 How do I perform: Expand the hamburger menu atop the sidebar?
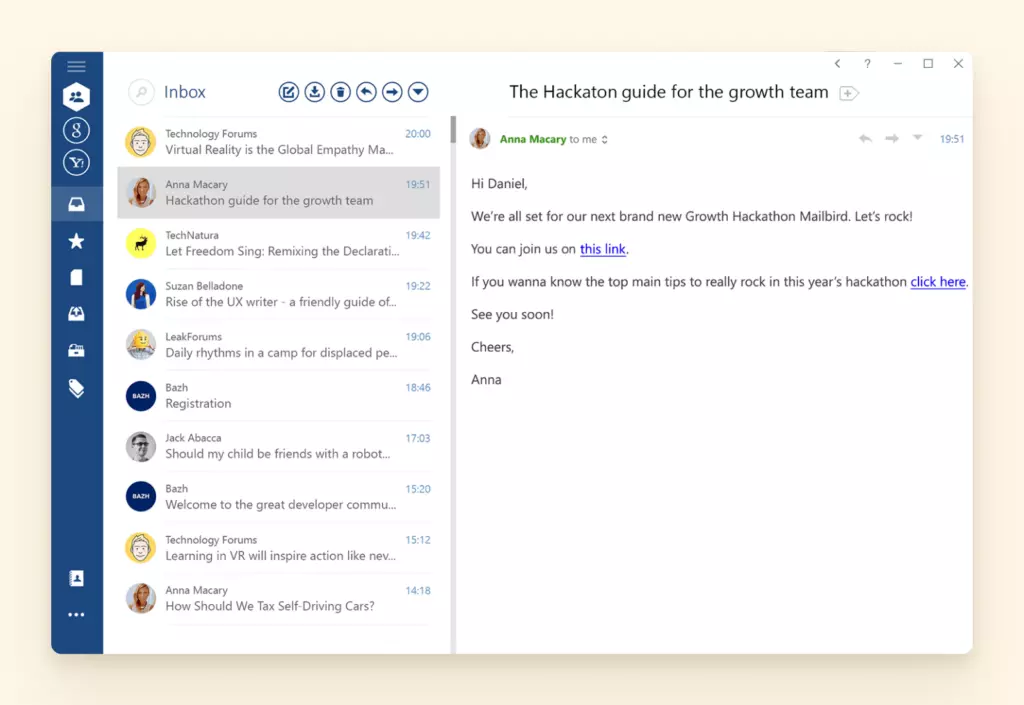click(x=77, y=67)
